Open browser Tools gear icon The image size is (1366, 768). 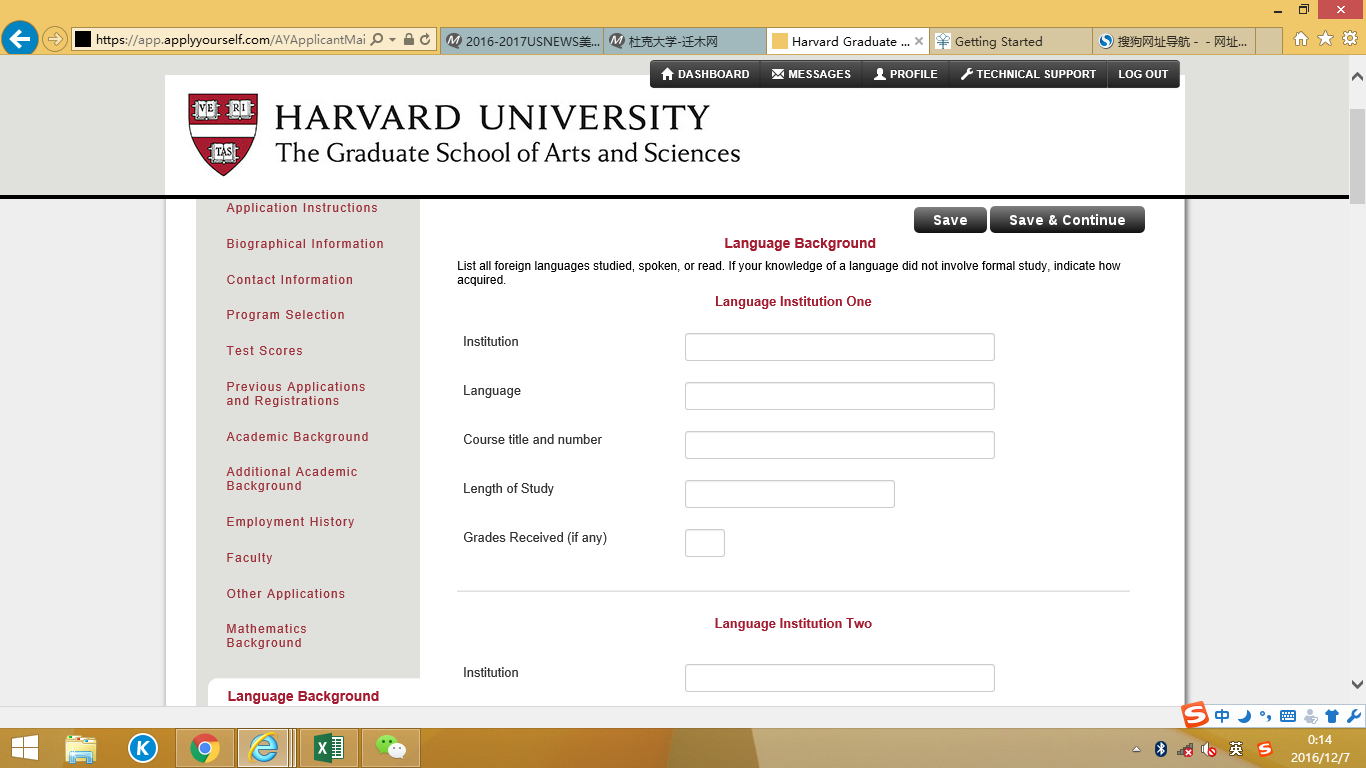click(x=1349, y=39)
